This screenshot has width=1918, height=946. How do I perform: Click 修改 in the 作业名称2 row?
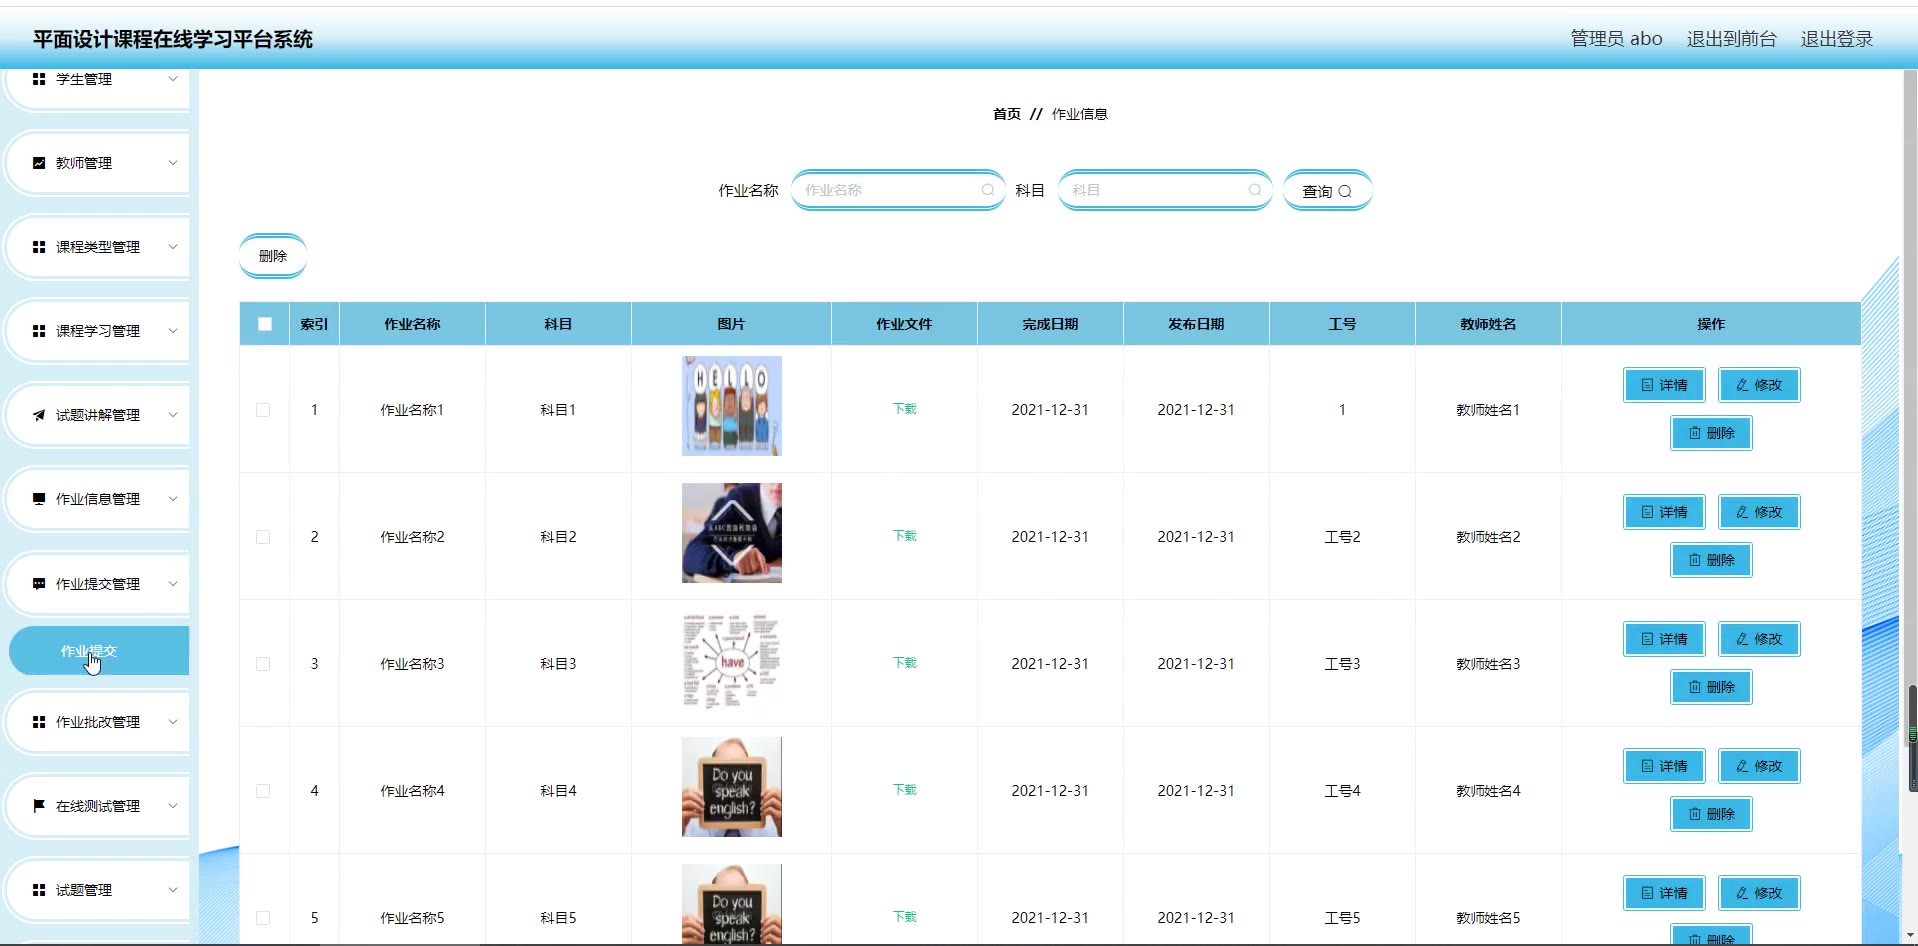(x=1759, y=512)
